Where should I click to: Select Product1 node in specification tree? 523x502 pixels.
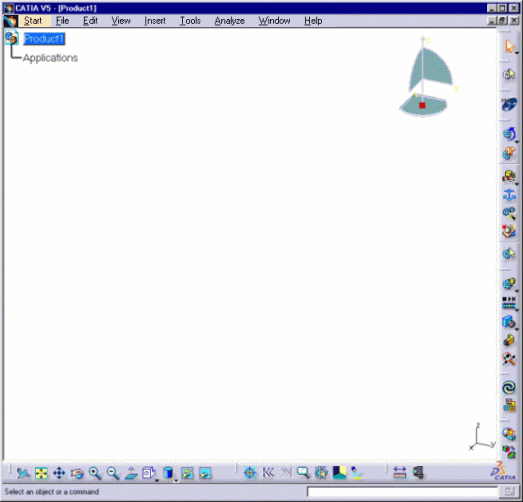[44, 39]
